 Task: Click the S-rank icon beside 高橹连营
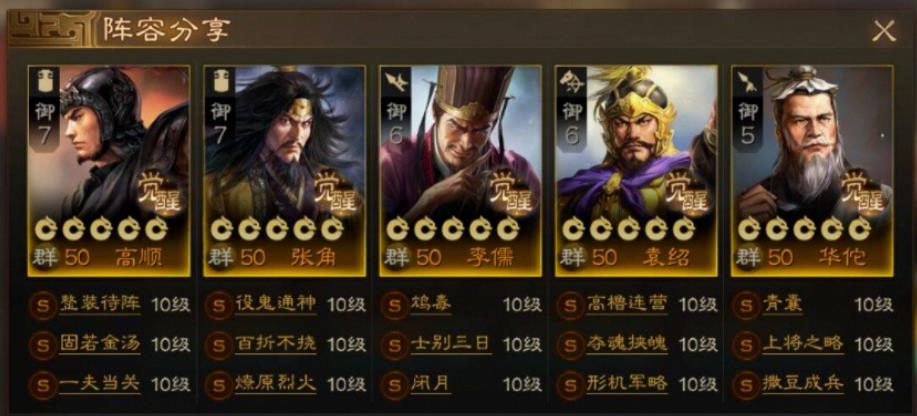coord(570,305)
